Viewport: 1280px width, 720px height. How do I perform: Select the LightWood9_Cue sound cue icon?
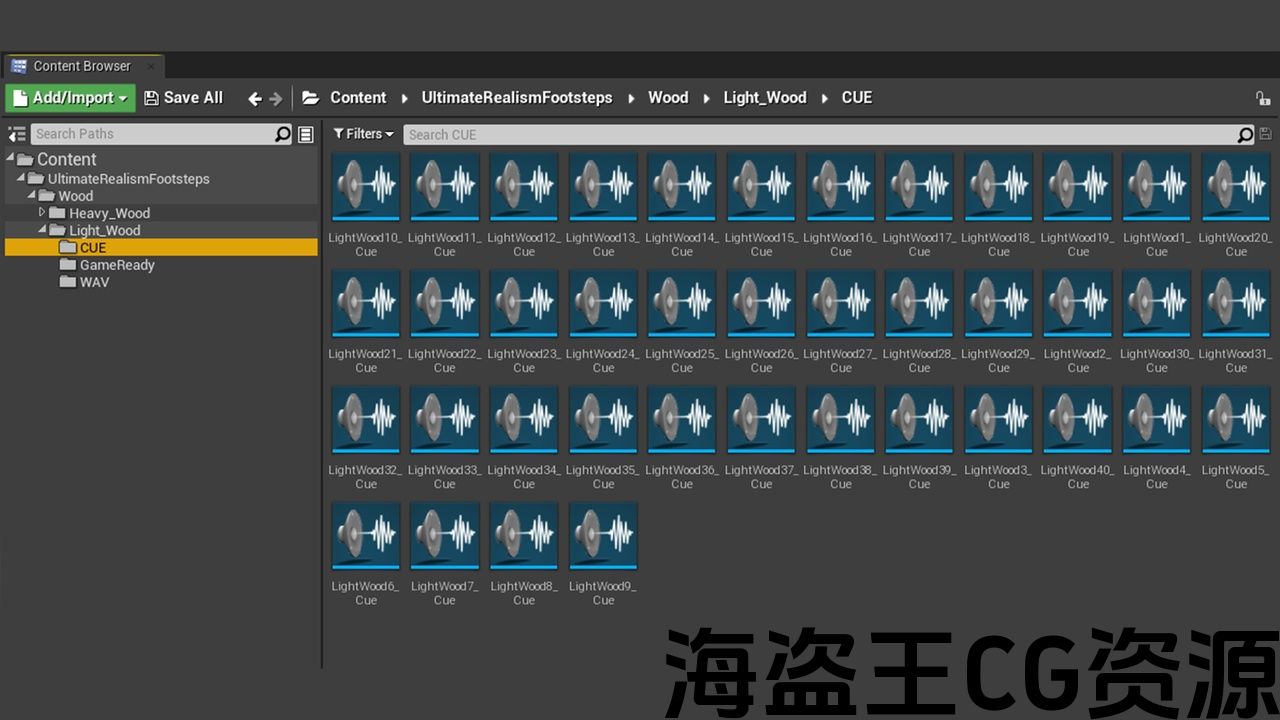pyautogui.click(x=603, y=535)
